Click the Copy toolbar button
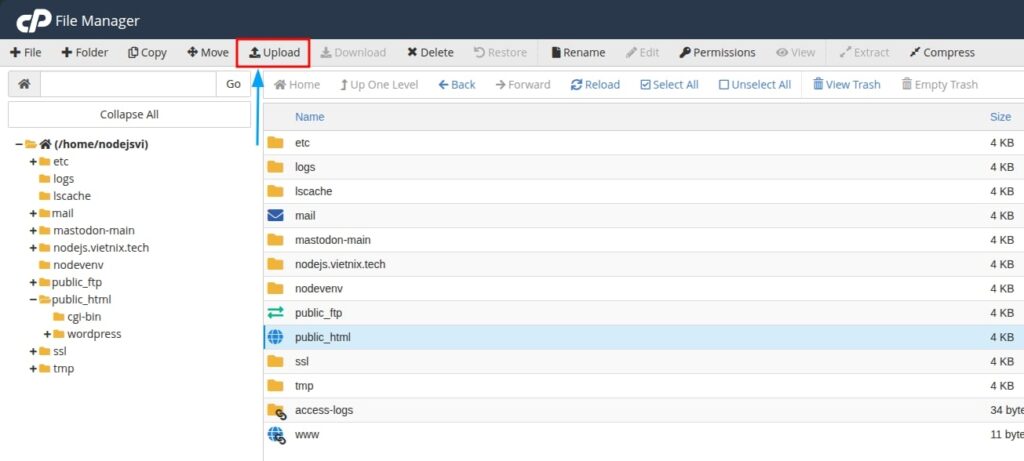1024x461 pixels. pos(147,53)
